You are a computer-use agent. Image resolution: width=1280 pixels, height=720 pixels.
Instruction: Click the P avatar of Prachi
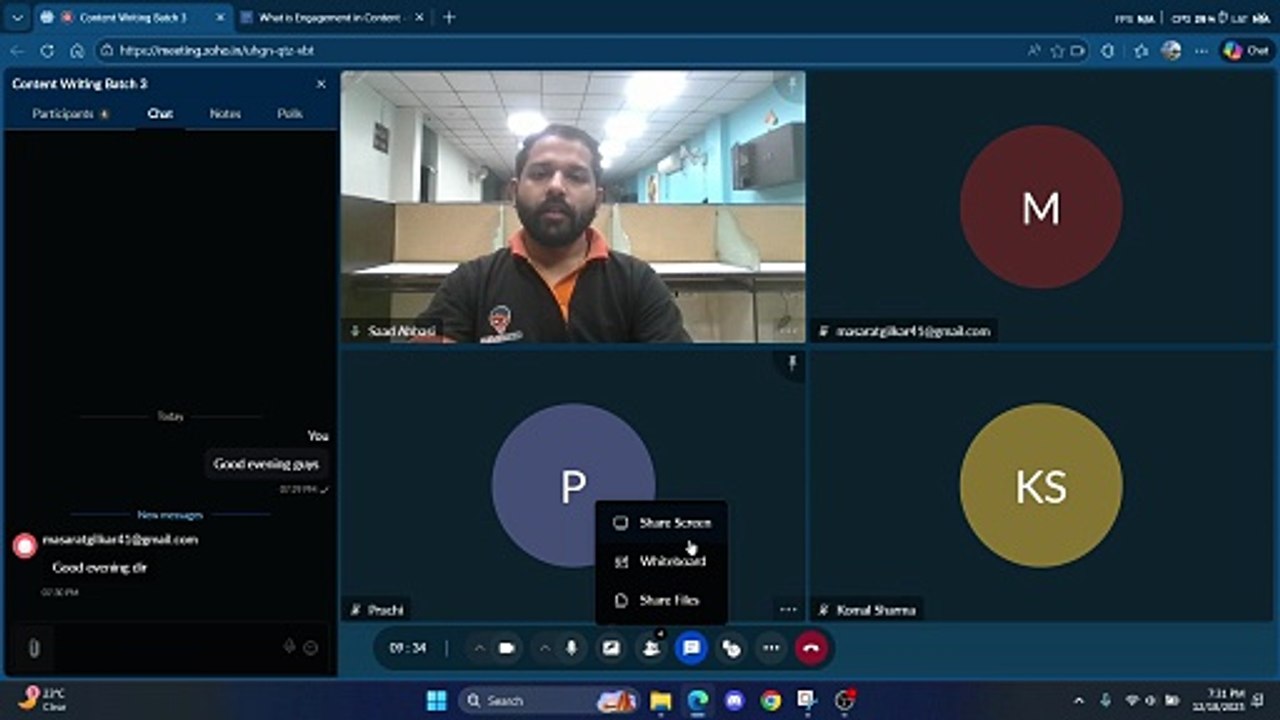pyautogui.click(x=573, y=486)
